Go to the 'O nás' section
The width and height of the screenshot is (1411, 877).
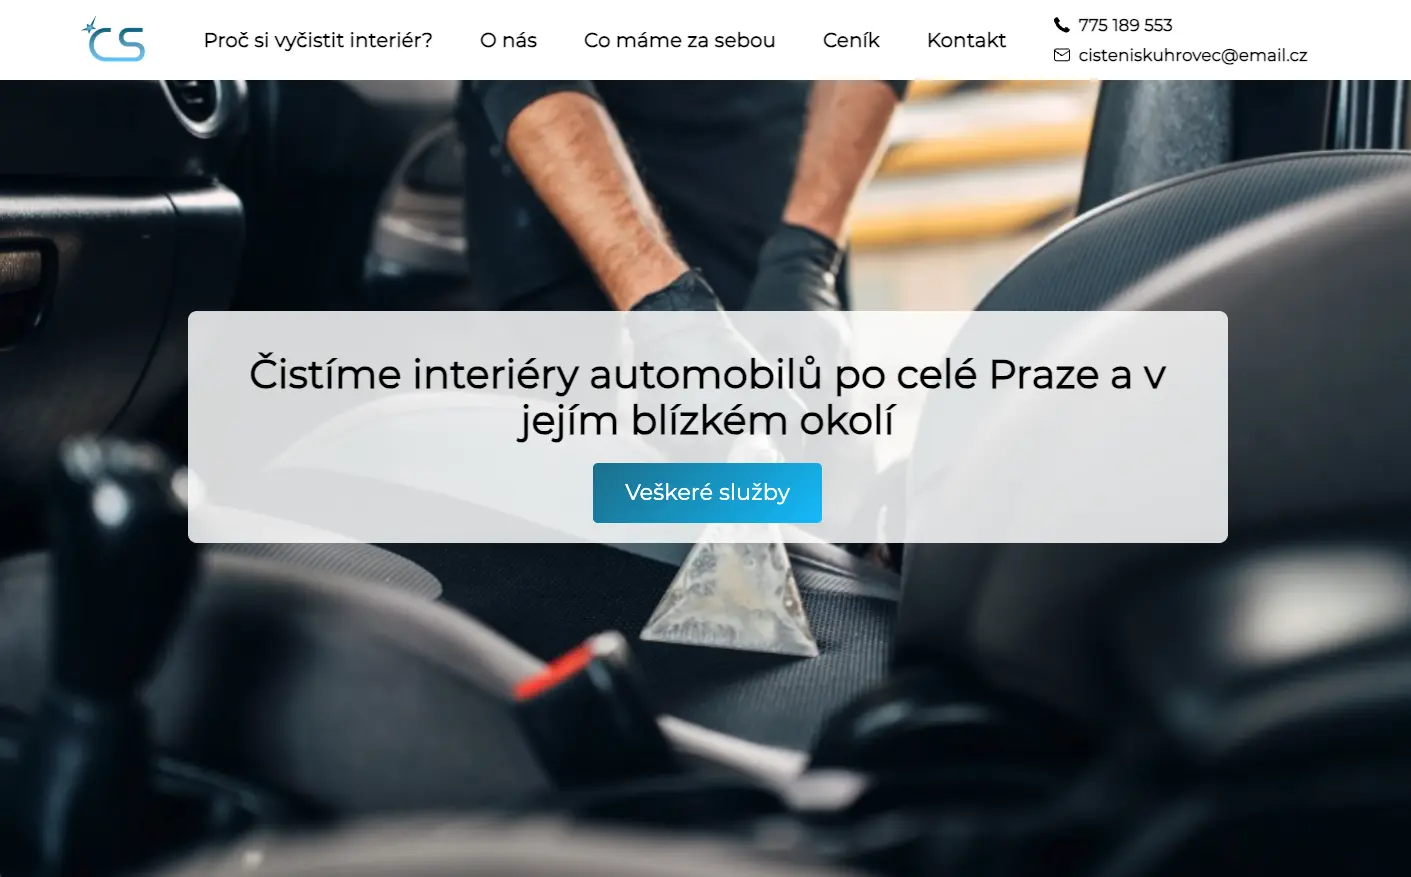508,40
